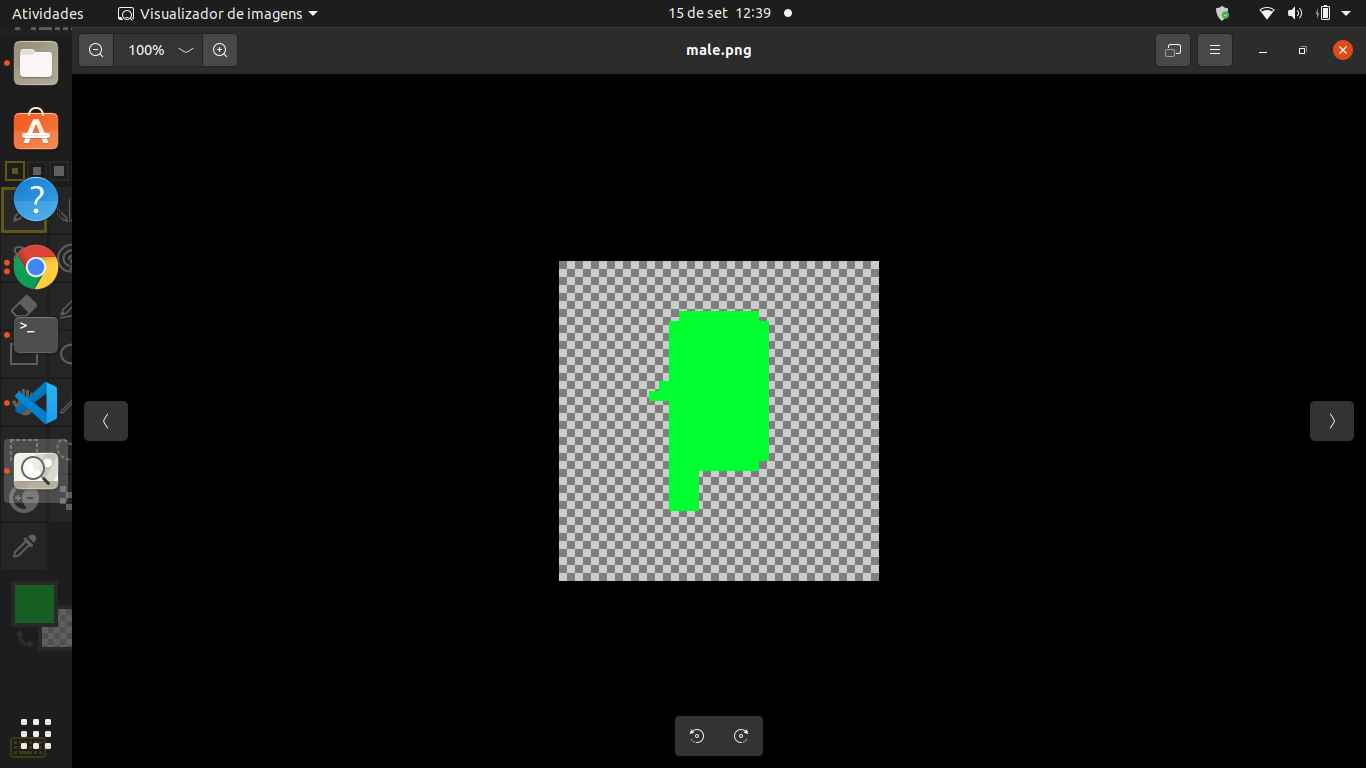Open the Terminal from the dock
Image resolution: width=1366 pixels, height=768 pixels.
36,334
